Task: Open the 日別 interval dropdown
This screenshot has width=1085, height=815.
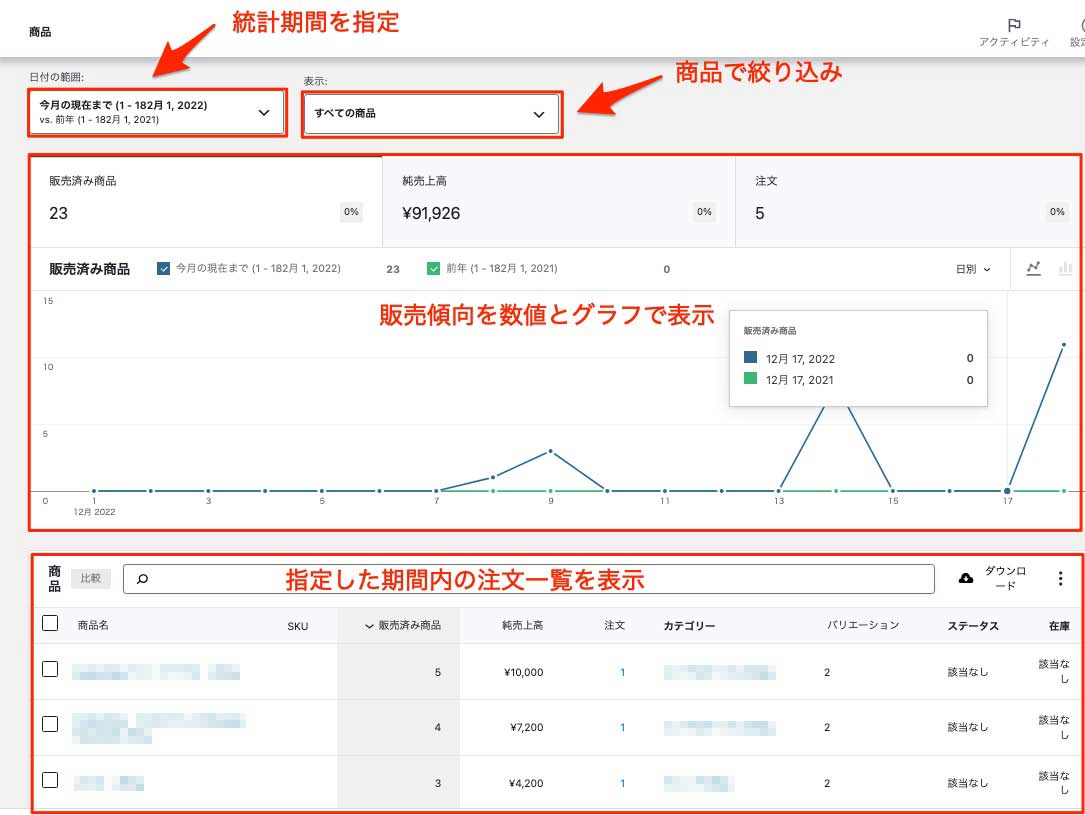Action: coord(972,269)
